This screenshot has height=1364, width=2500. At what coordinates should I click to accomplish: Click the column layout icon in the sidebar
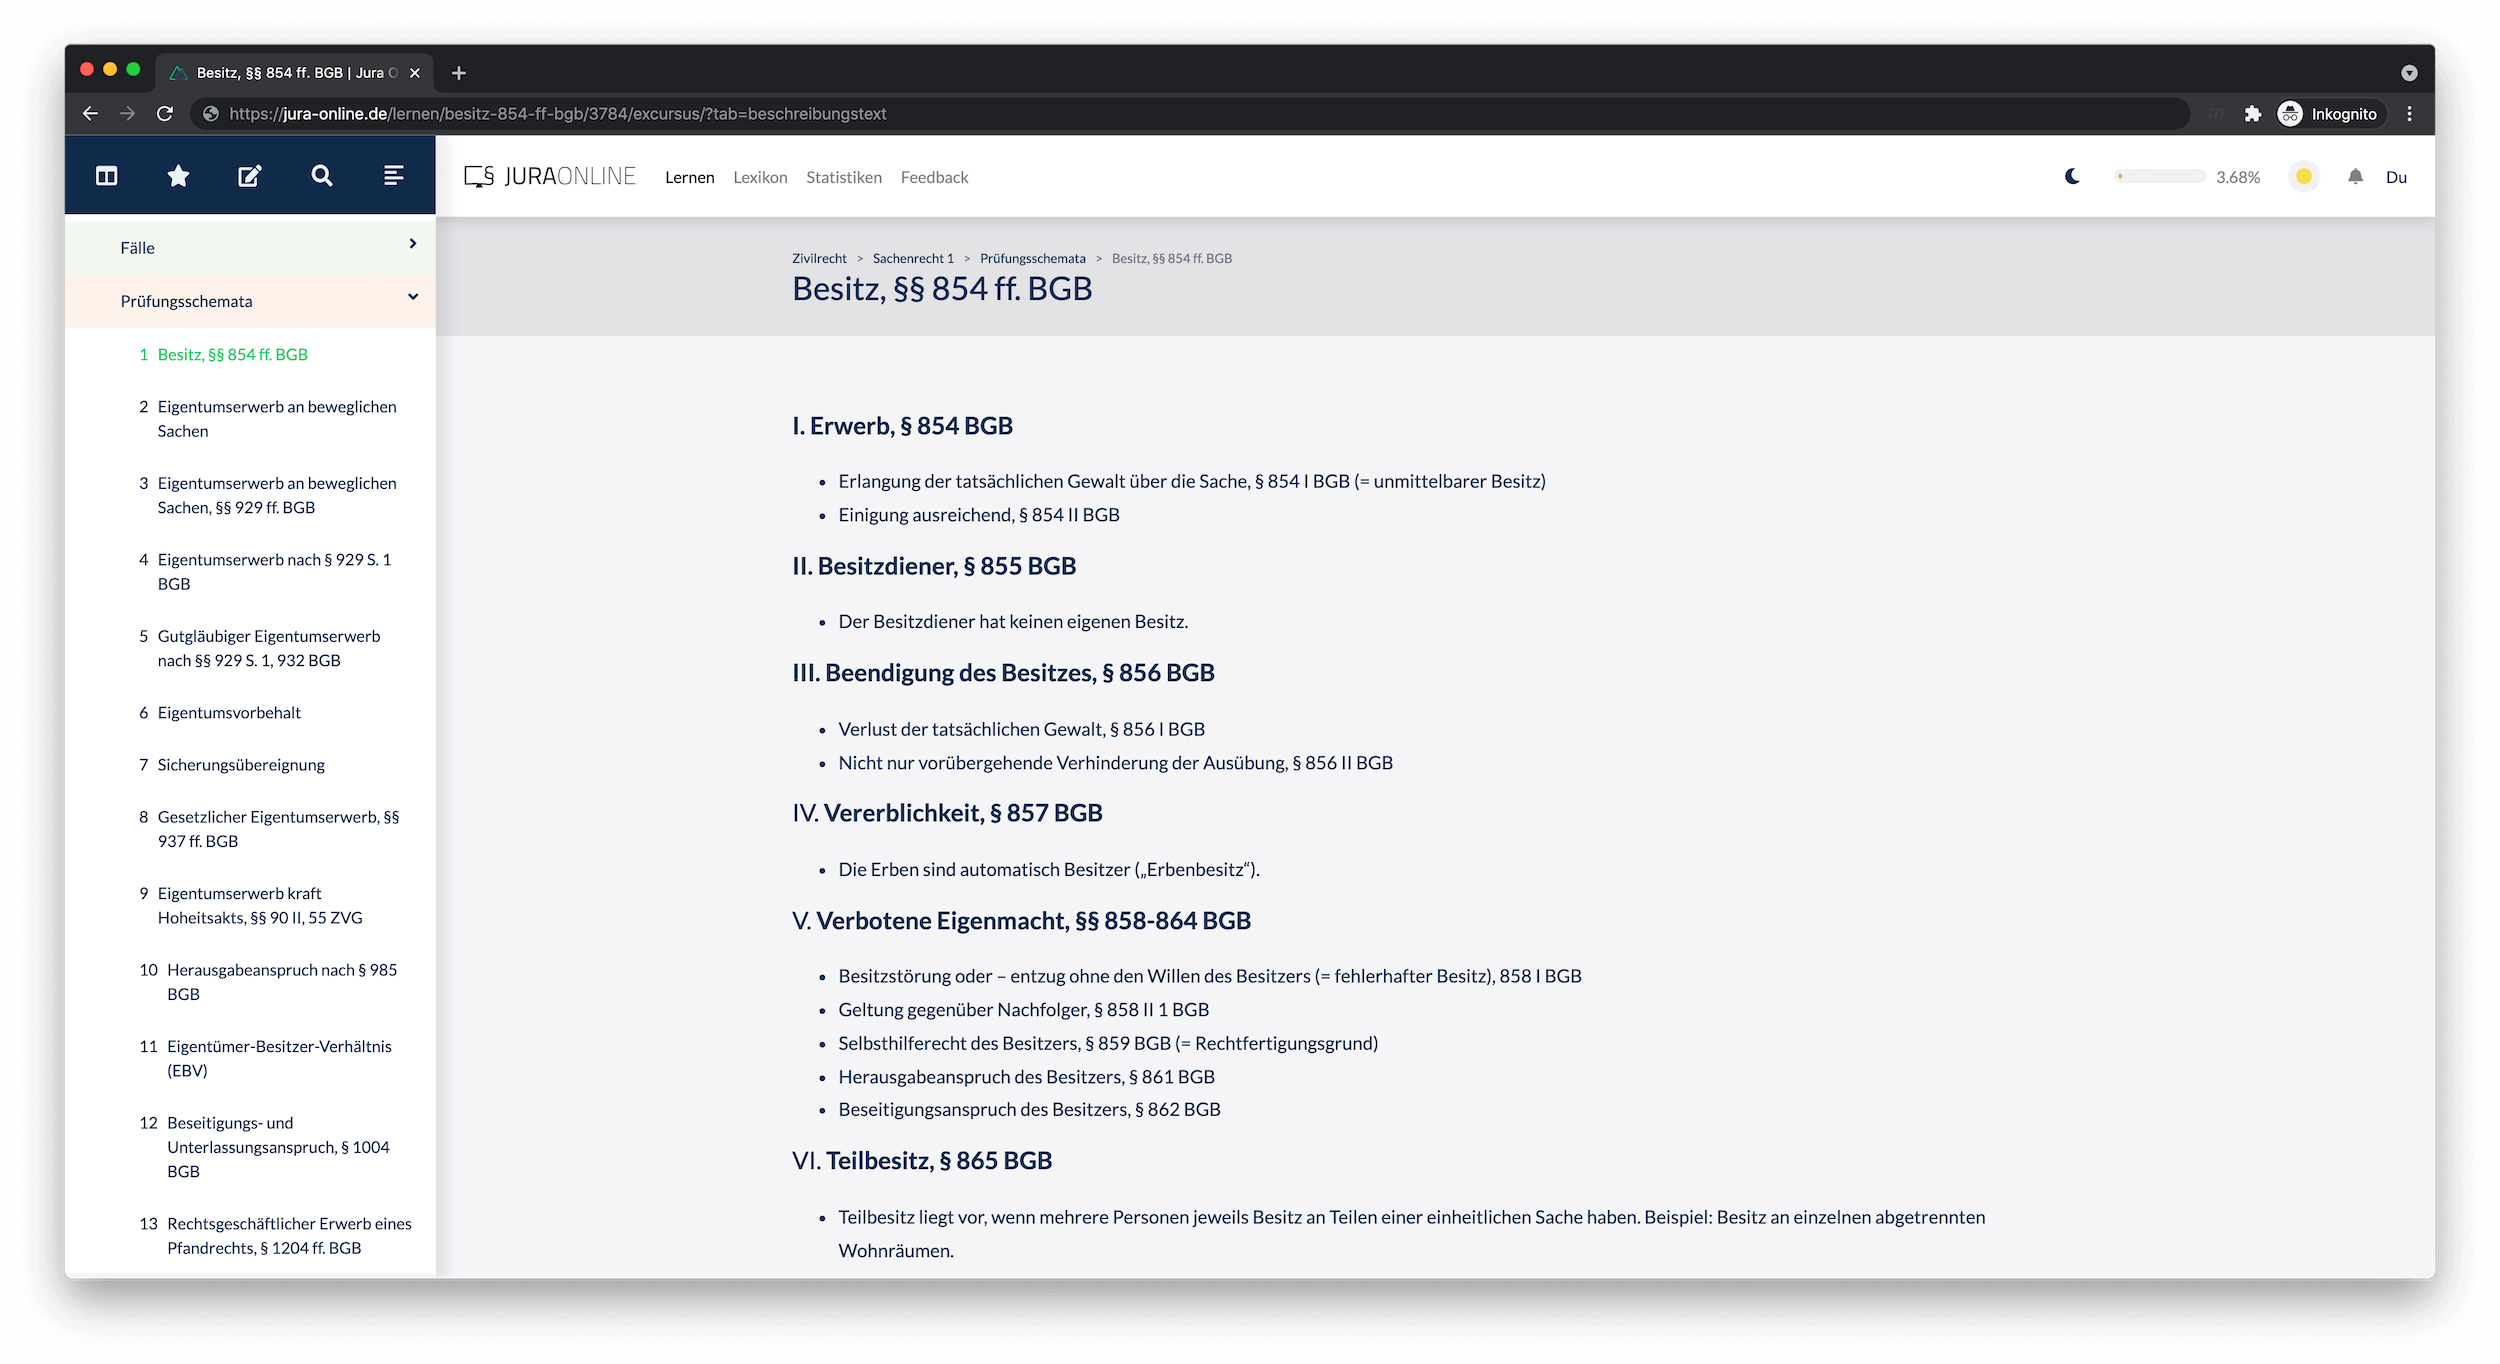105,175
